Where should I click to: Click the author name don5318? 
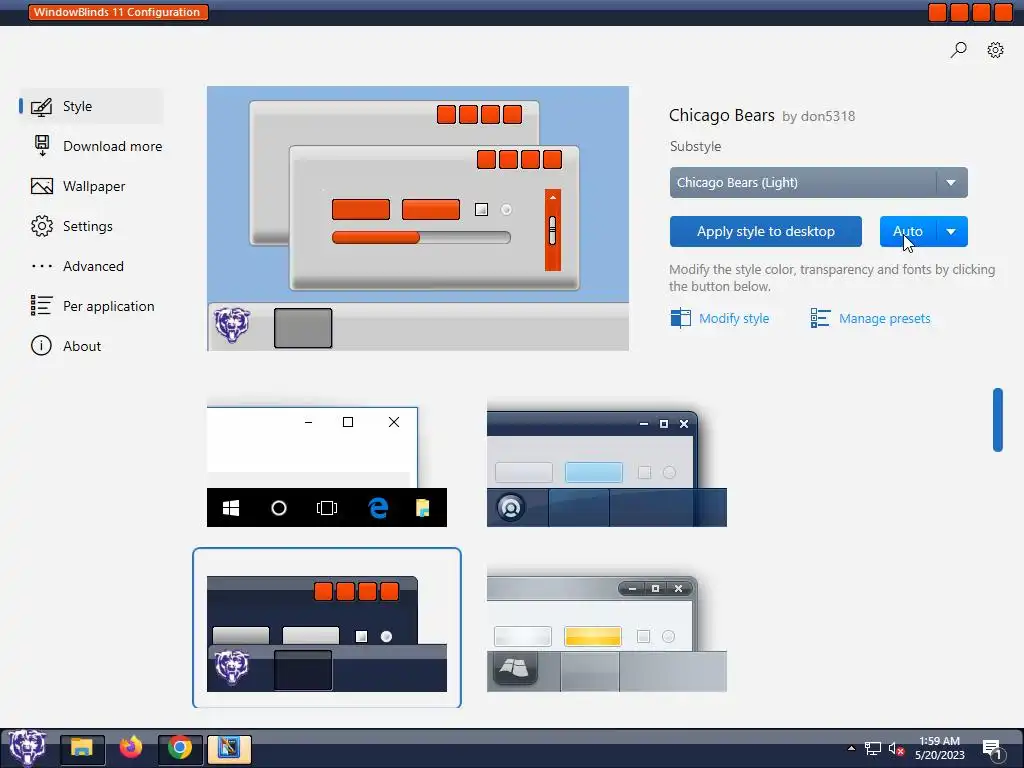827,116
